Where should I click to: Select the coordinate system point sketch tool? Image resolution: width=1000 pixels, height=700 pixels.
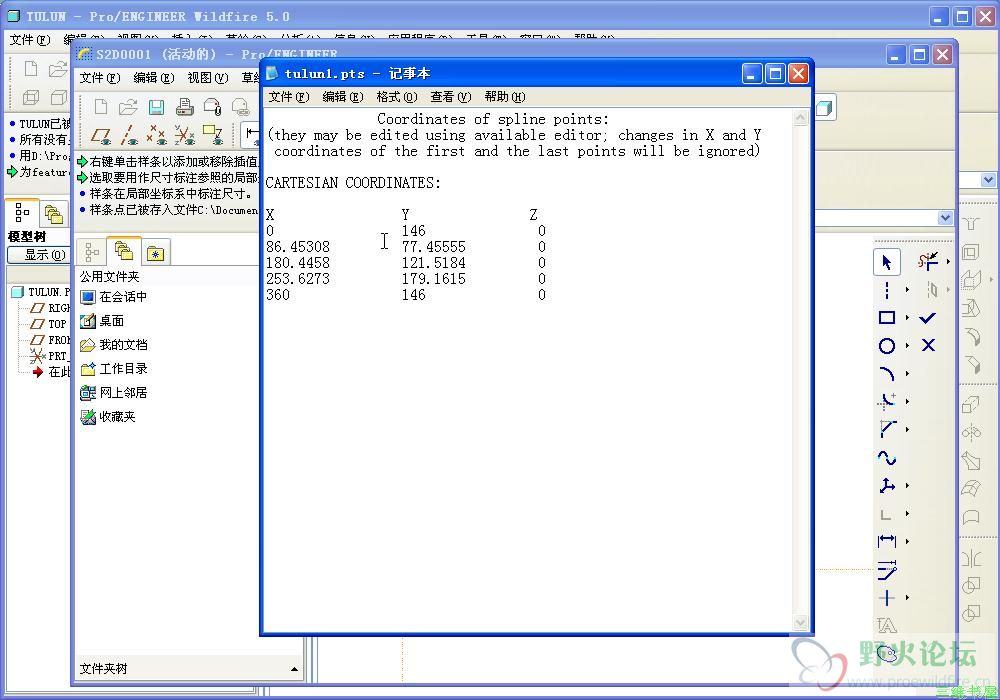[x=886, y=486]
